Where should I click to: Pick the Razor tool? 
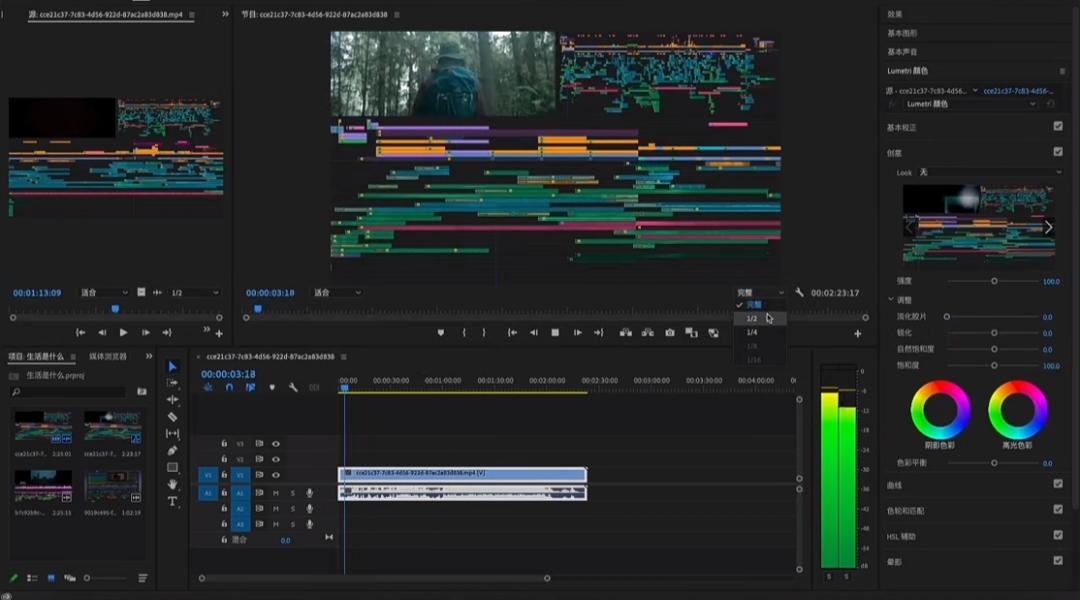point(172,417)
